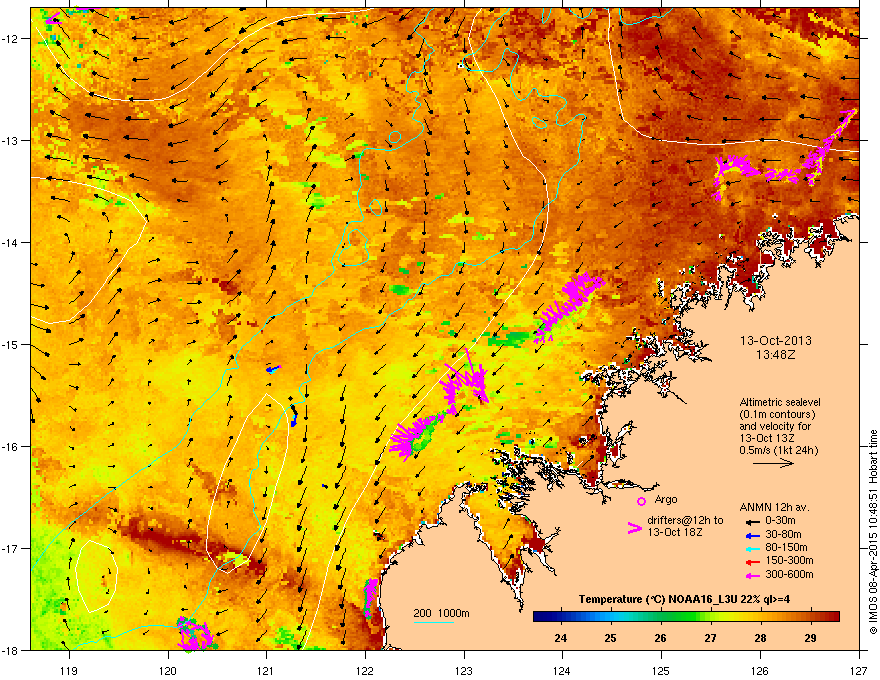Click the 'Argo' legend label
Image resolution: width=880 pixels, height=680 pixels.
(666, 499)
